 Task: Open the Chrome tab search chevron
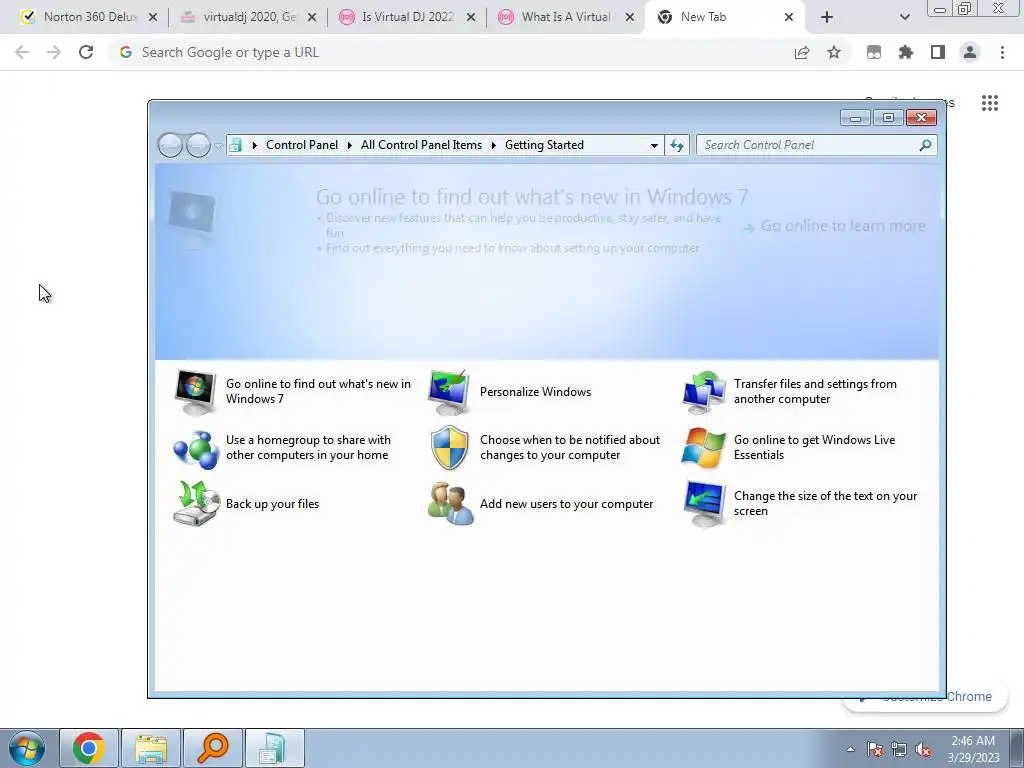click(x=904, y=18)
